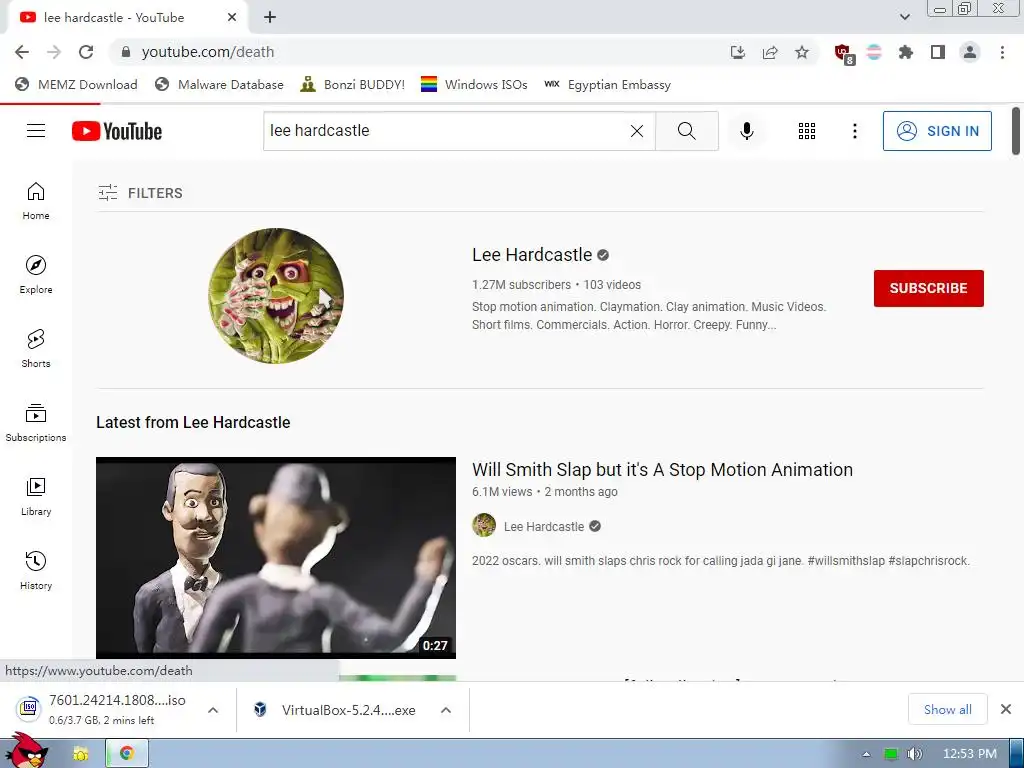The height and width of the screenshot is (768, 1024).
Task: Open the volume speaker tray icon
Action: tap(914, 754)
